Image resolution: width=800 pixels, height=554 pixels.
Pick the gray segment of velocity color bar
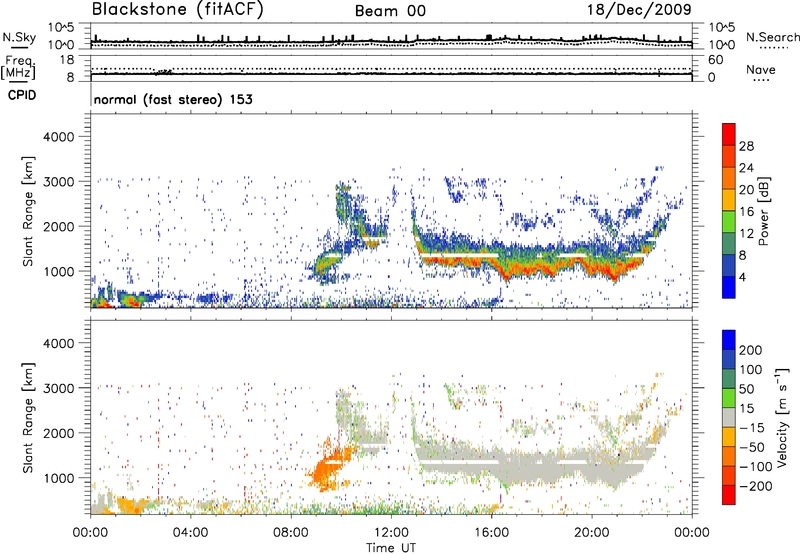click(729, 417)
